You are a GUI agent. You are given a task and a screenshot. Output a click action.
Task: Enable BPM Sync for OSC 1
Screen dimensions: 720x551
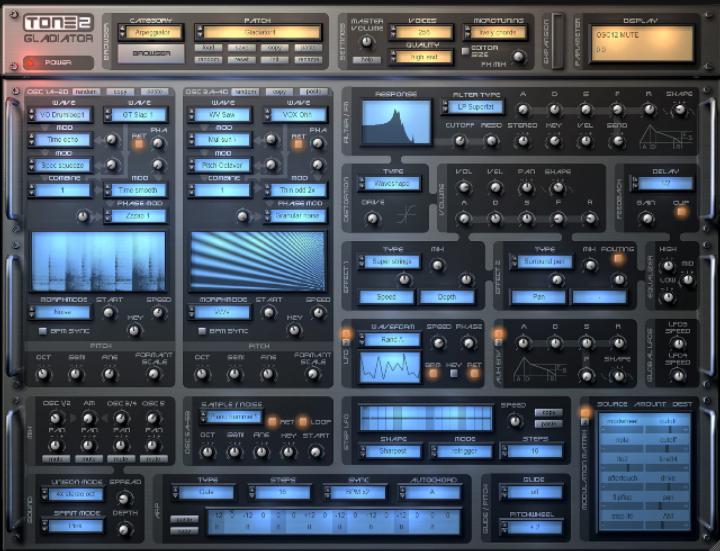43,331
